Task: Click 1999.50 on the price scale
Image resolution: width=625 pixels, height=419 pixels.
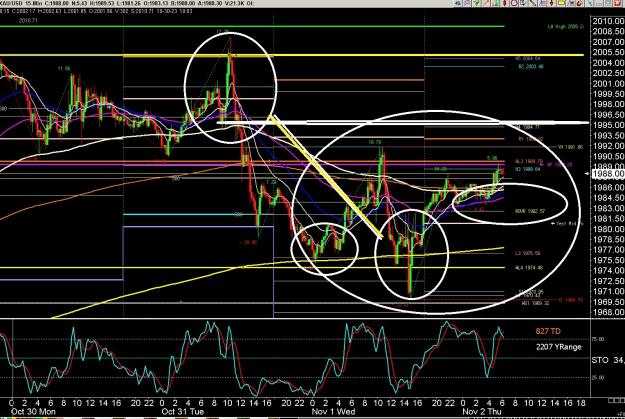Action: click(x=608, y=94)
